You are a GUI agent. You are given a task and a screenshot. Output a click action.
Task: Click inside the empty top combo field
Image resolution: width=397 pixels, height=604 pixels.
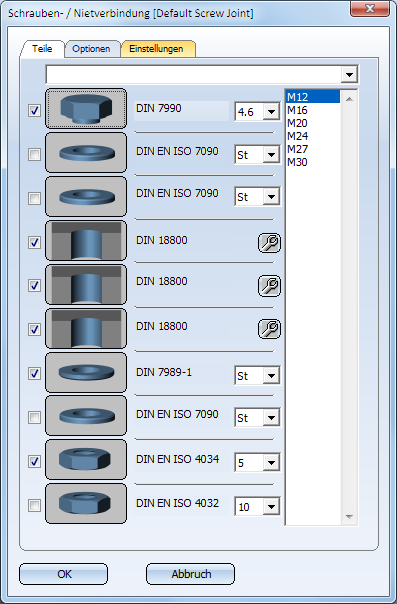pyautogui.click(x=194, y=74)
